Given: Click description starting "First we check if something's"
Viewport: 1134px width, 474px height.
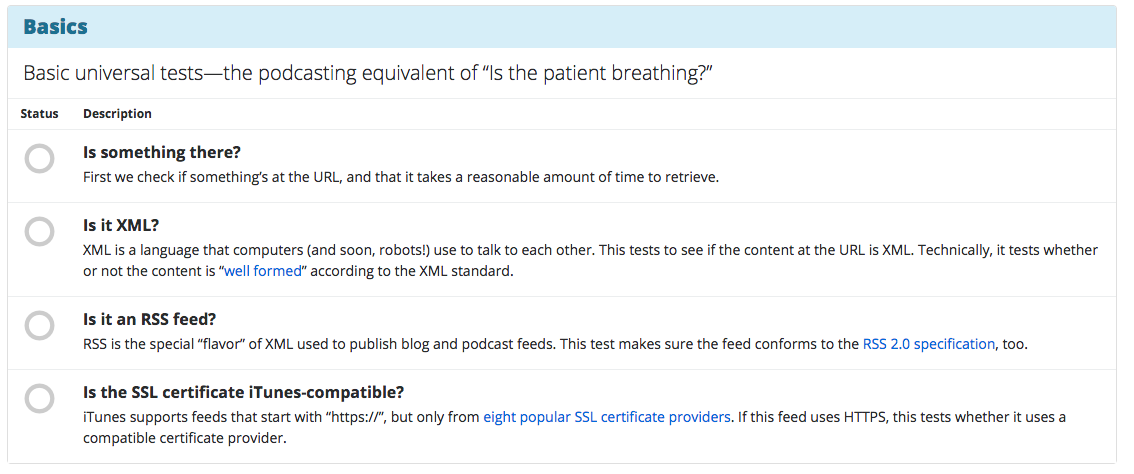Looking at the screenshot, I should pos(400,178).
